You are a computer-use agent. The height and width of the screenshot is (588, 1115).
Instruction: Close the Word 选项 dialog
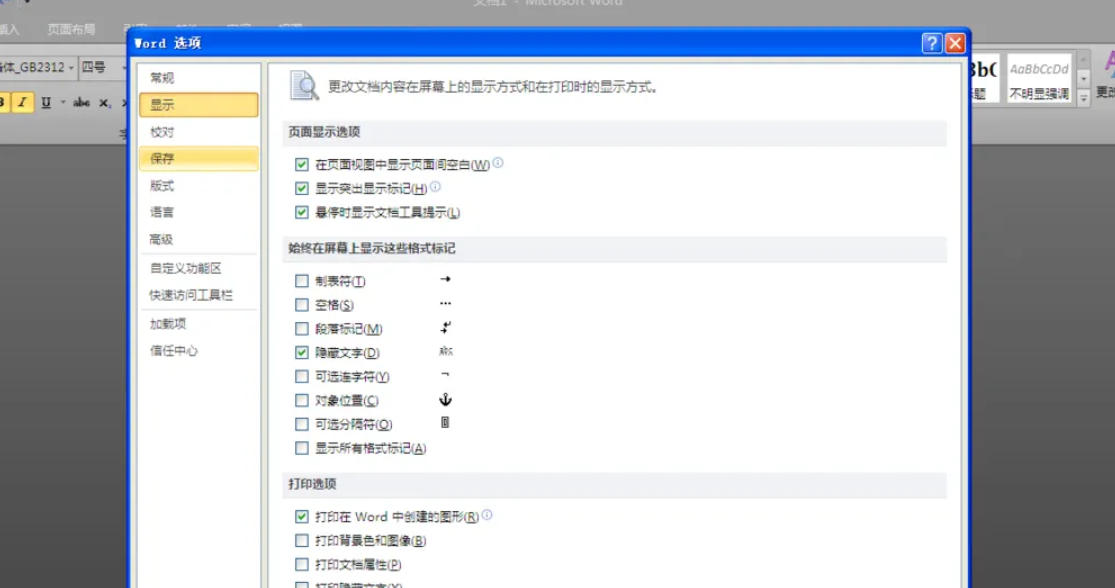point(955,43)
